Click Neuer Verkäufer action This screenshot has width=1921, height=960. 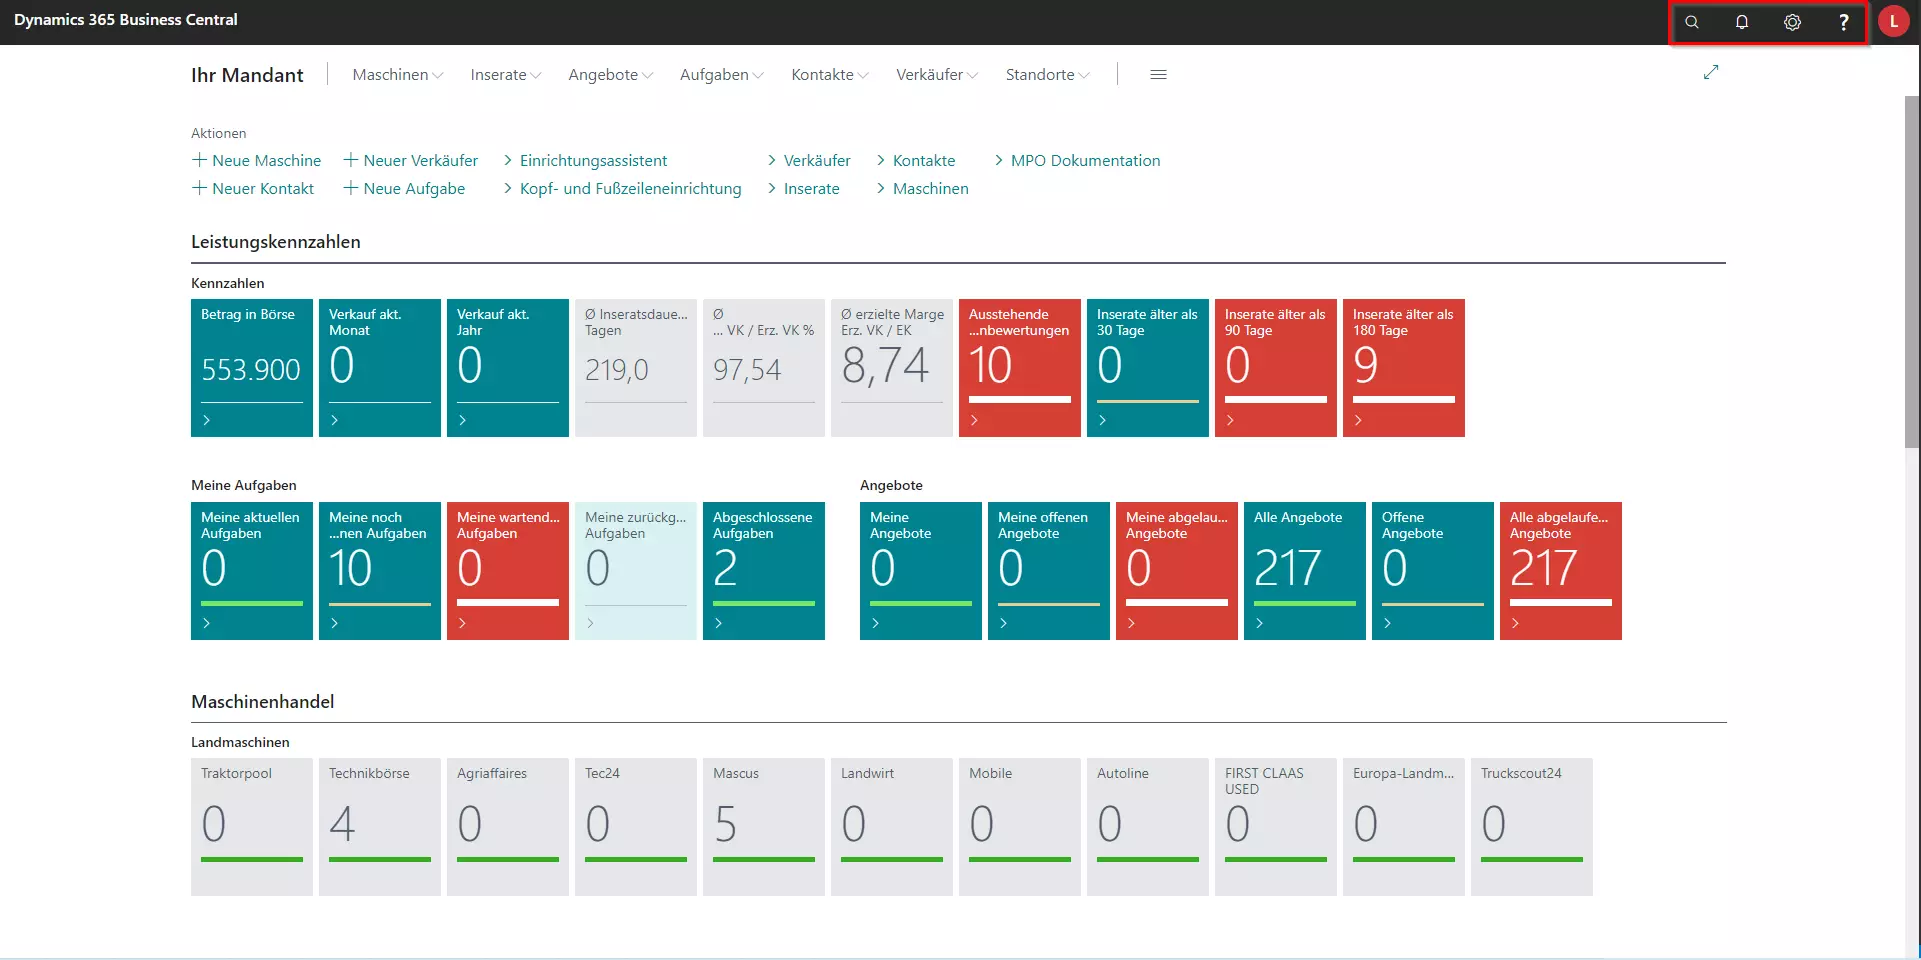(x=420, y=161)
